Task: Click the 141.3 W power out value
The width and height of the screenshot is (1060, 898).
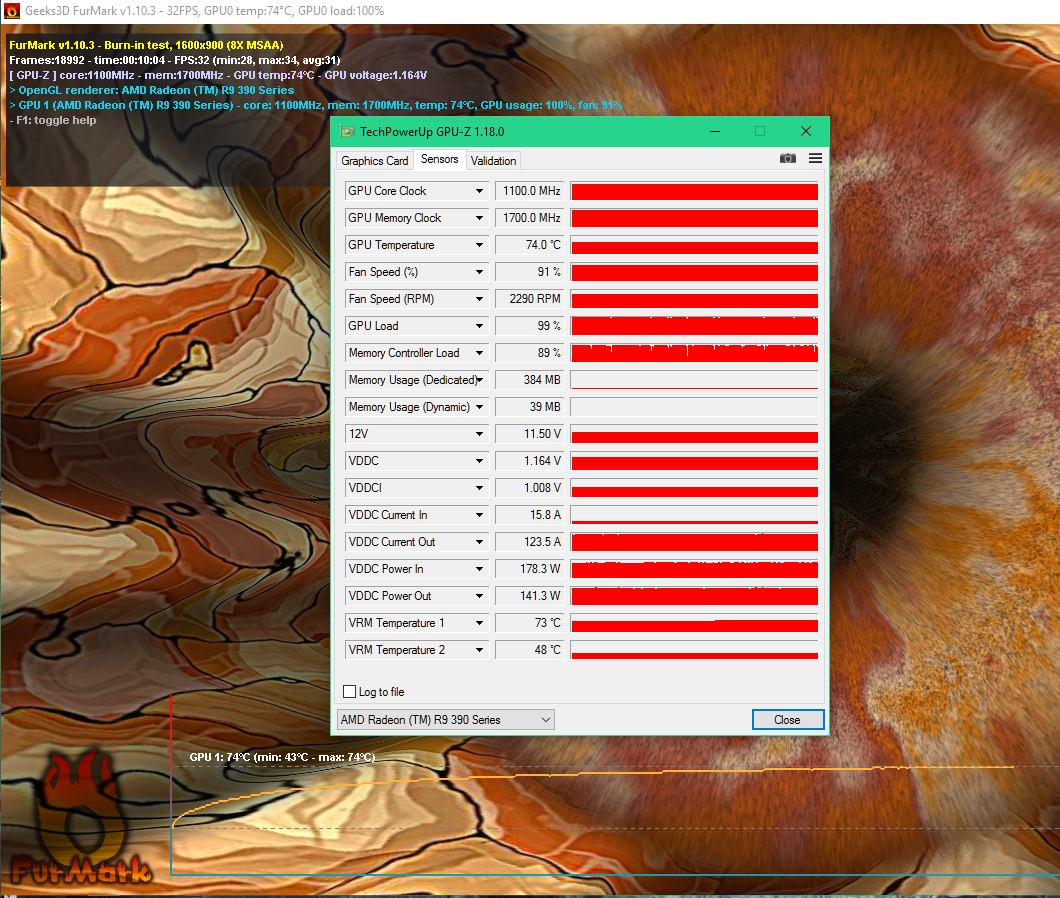Action: pos(530,596)
